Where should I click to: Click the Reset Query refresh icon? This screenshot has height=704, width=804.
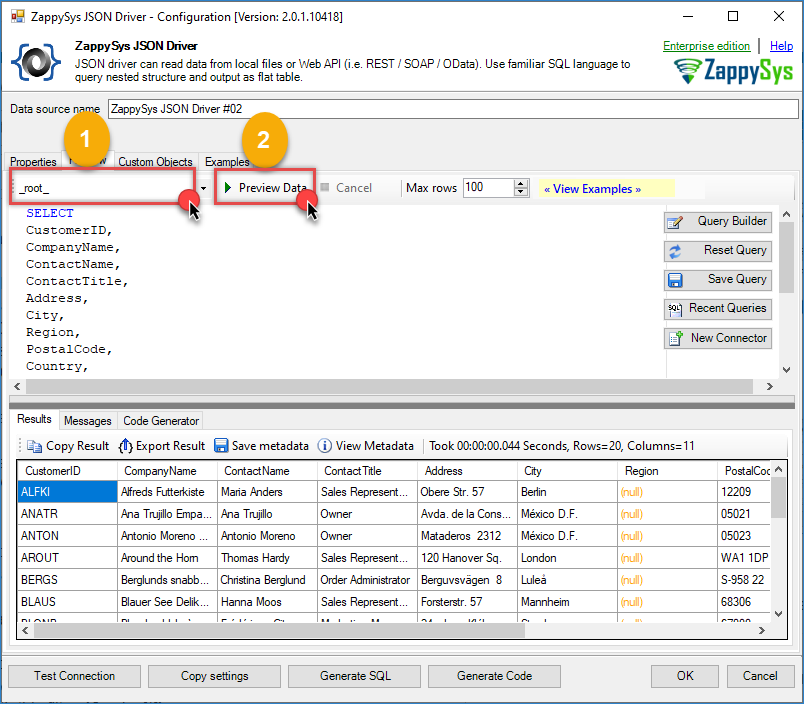(x=675, y=251)
